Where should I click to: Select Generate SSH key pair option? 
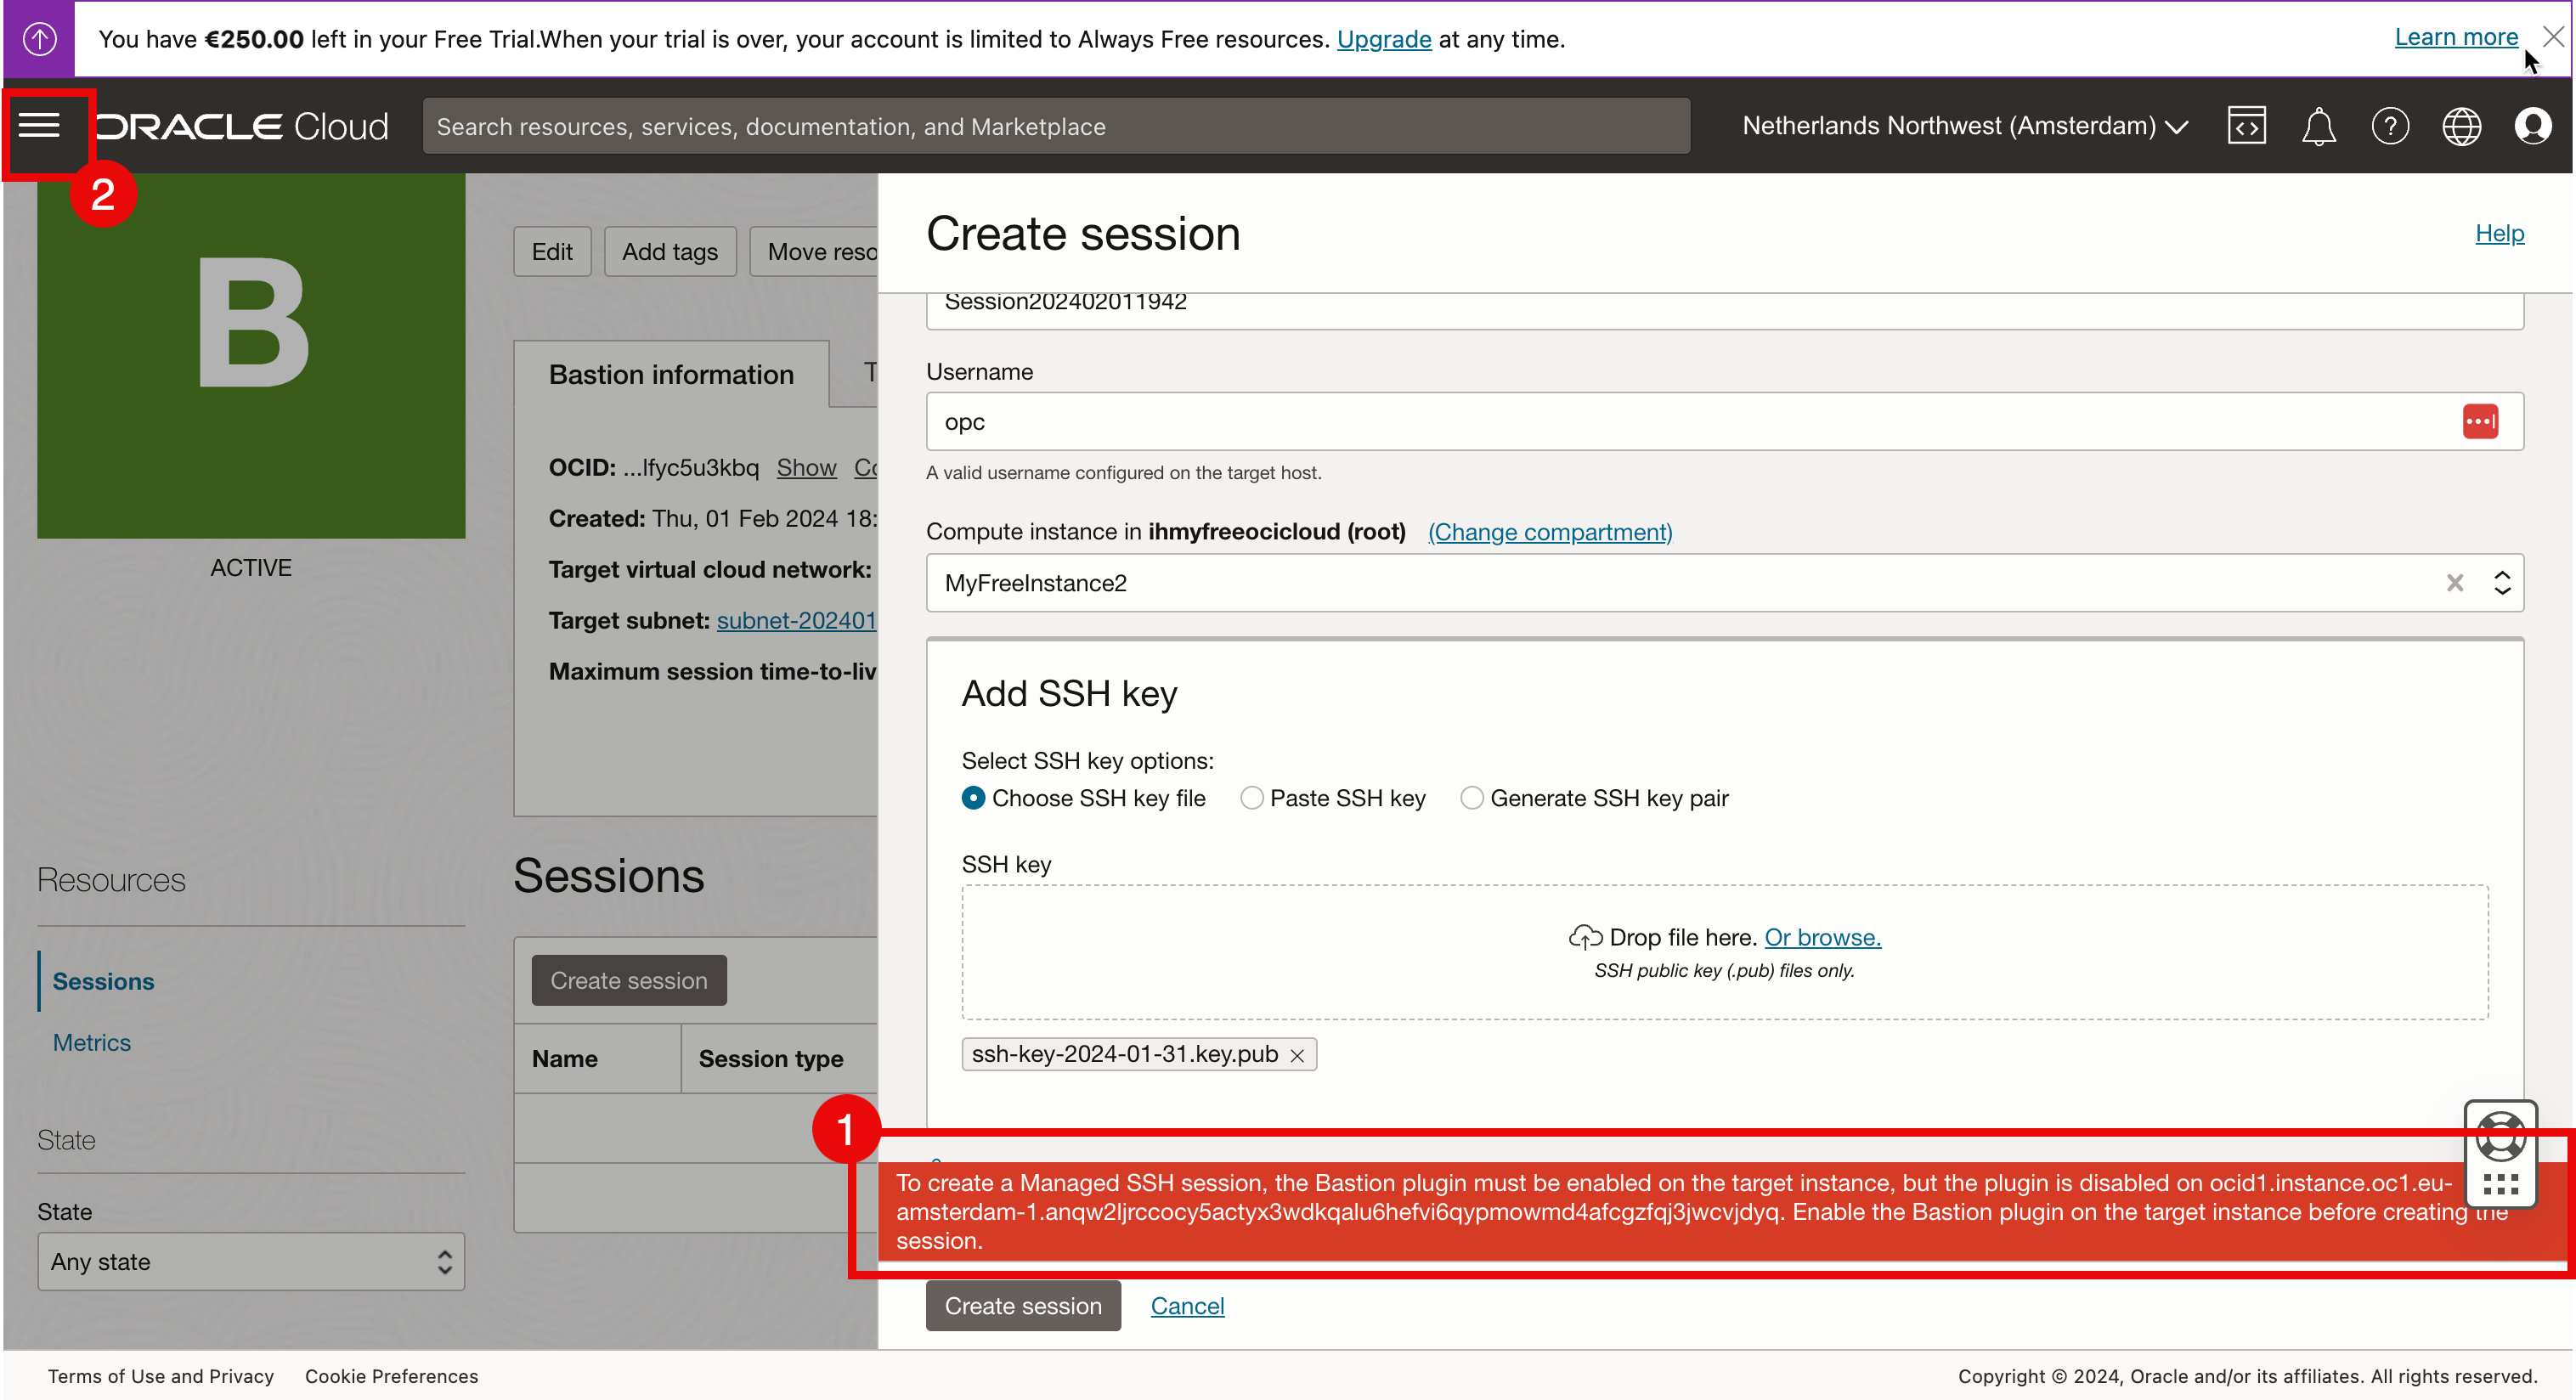coord(1471,798)
